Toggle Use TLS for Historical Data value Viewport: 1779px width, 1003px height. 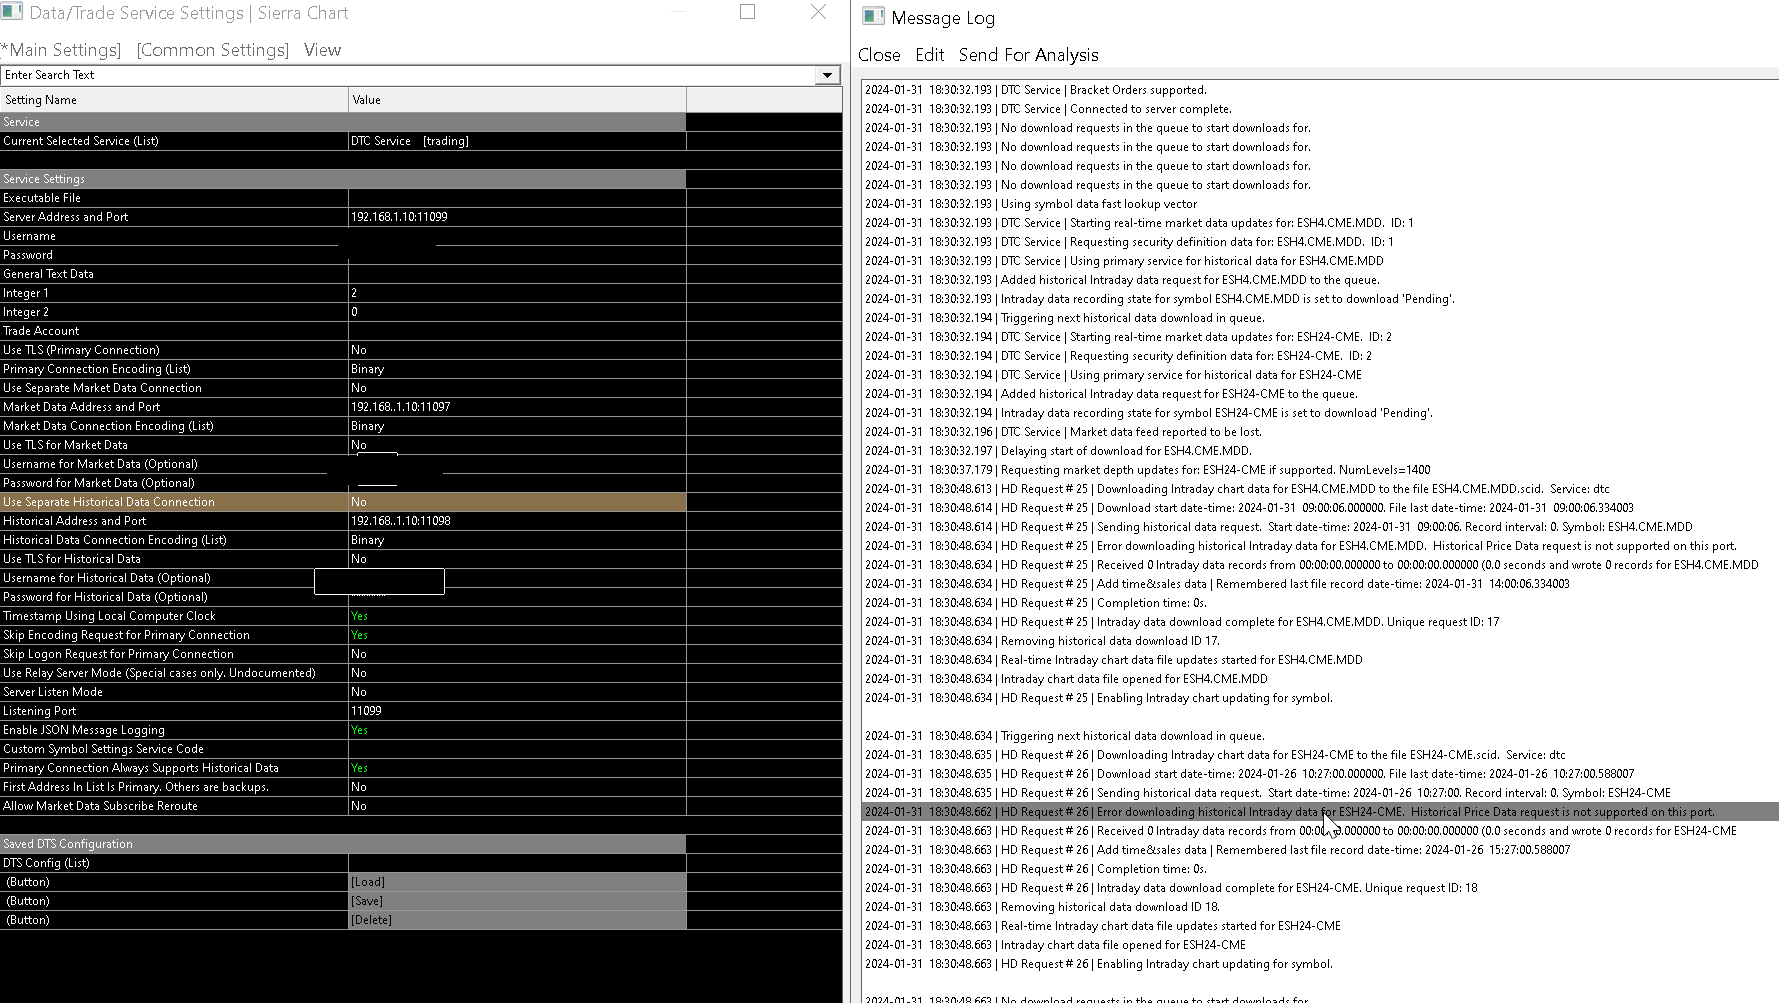pos(517,559)
